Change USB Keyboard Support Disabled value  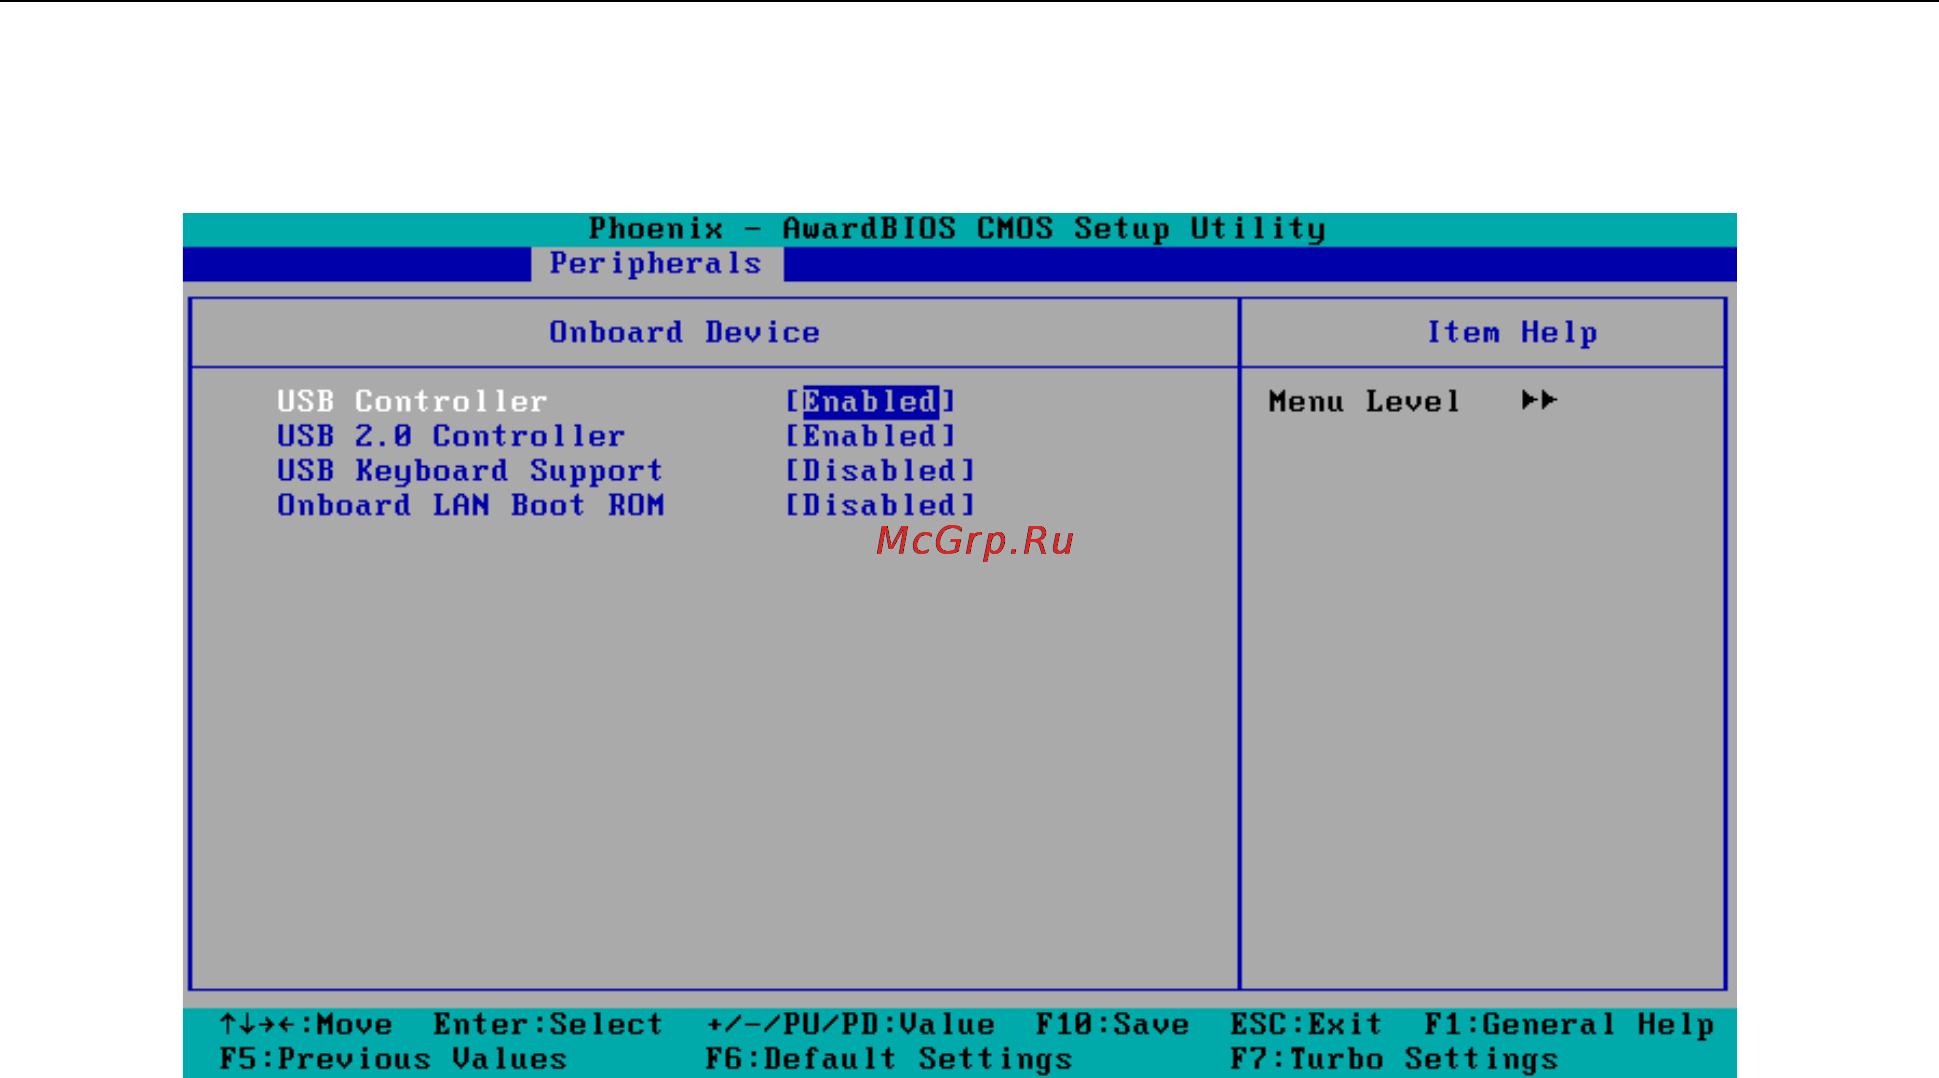click(880, 471)
